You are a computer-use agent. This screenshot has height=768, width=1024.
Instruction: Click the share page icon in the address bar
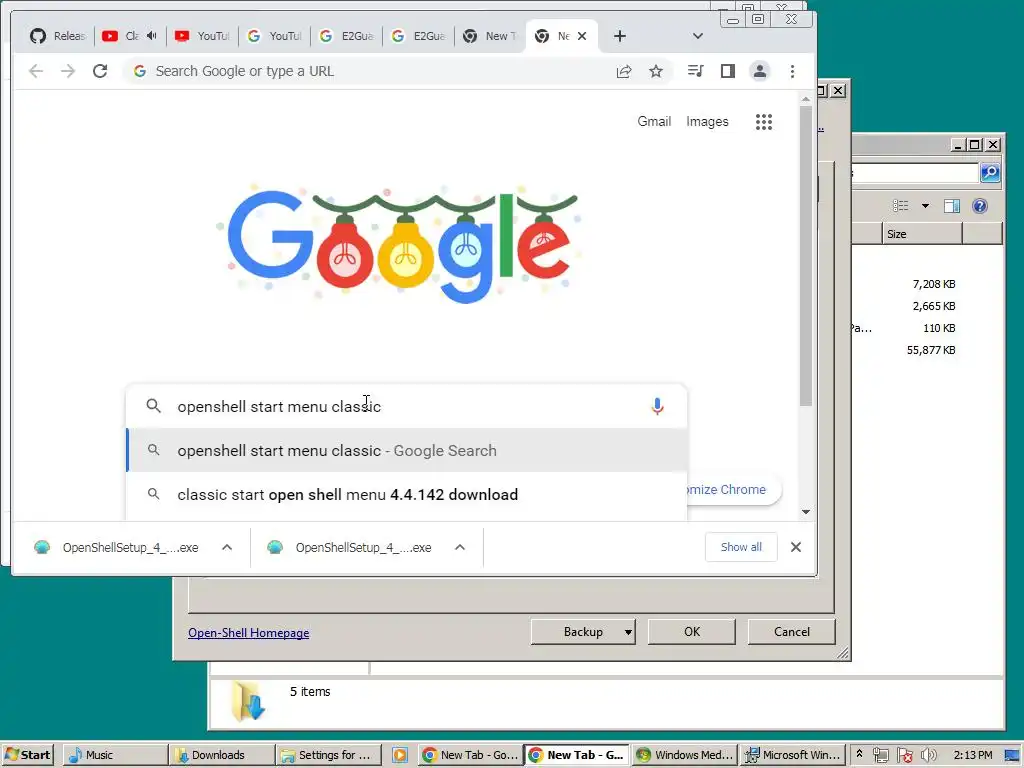tap(624, 71)
